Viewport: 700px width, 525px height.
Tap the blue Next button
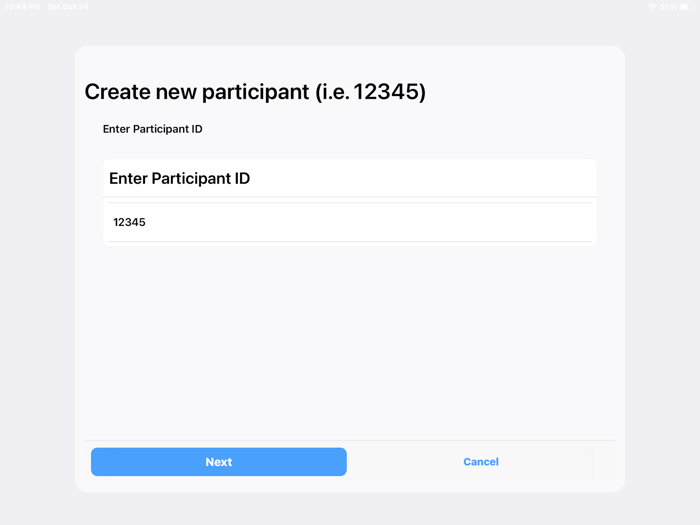point(218,462)
